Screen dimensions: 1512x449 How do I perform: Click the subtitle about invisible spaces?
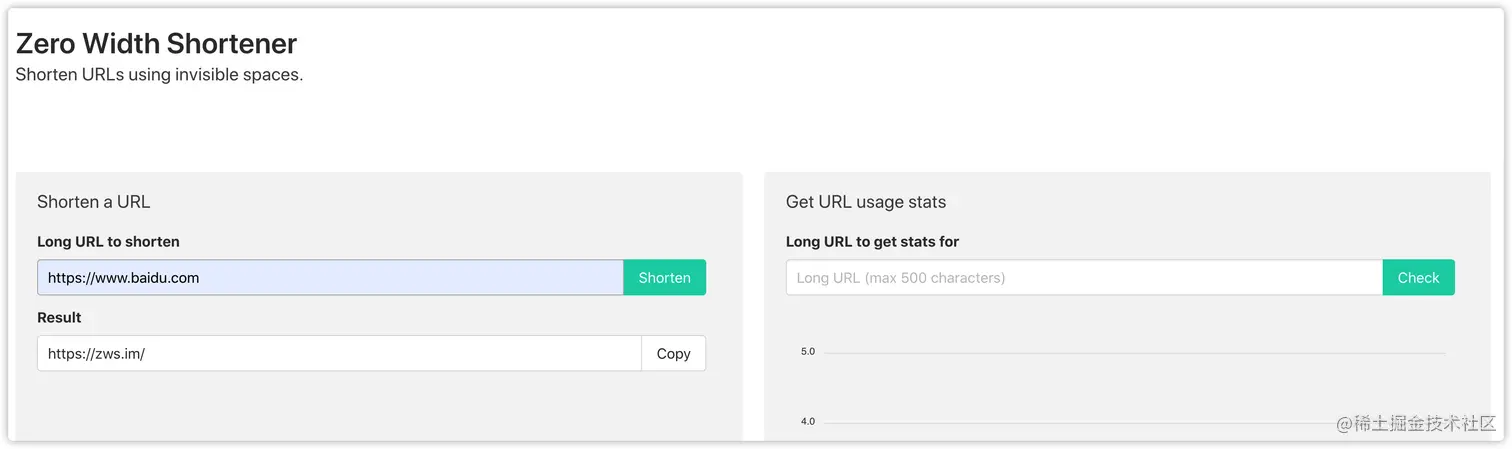pyautogui.click(x=159, y=75)
